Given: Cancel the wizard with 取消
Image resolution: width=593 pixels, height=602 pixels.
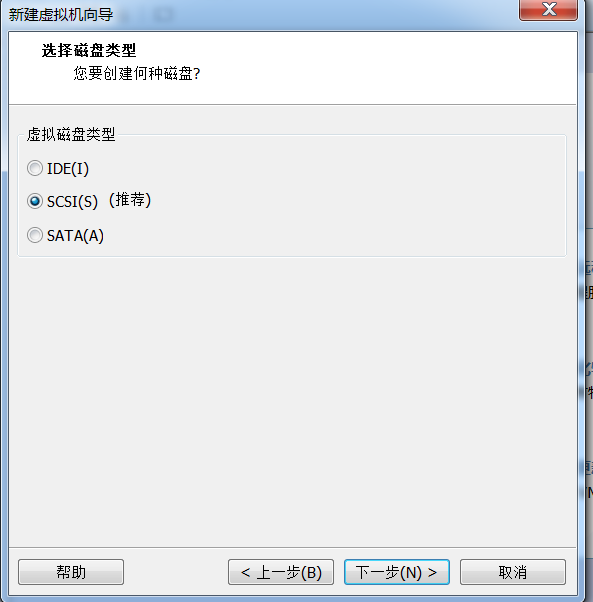Looking at the screenshot, I should [x=513, y=572].
